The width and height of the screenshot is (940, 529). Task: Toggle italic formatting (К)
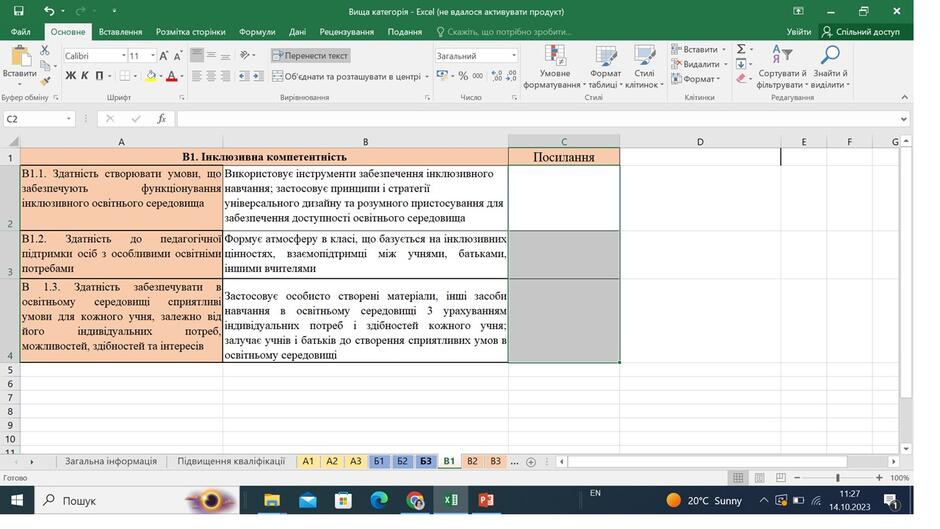click(x=85, y=76)
